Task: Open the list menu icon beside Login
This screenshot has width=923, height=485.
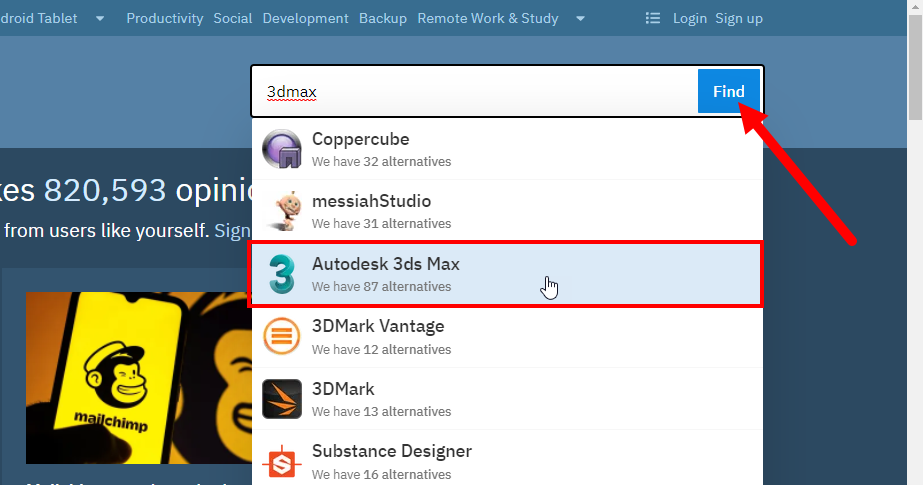Action: (652, 18)
